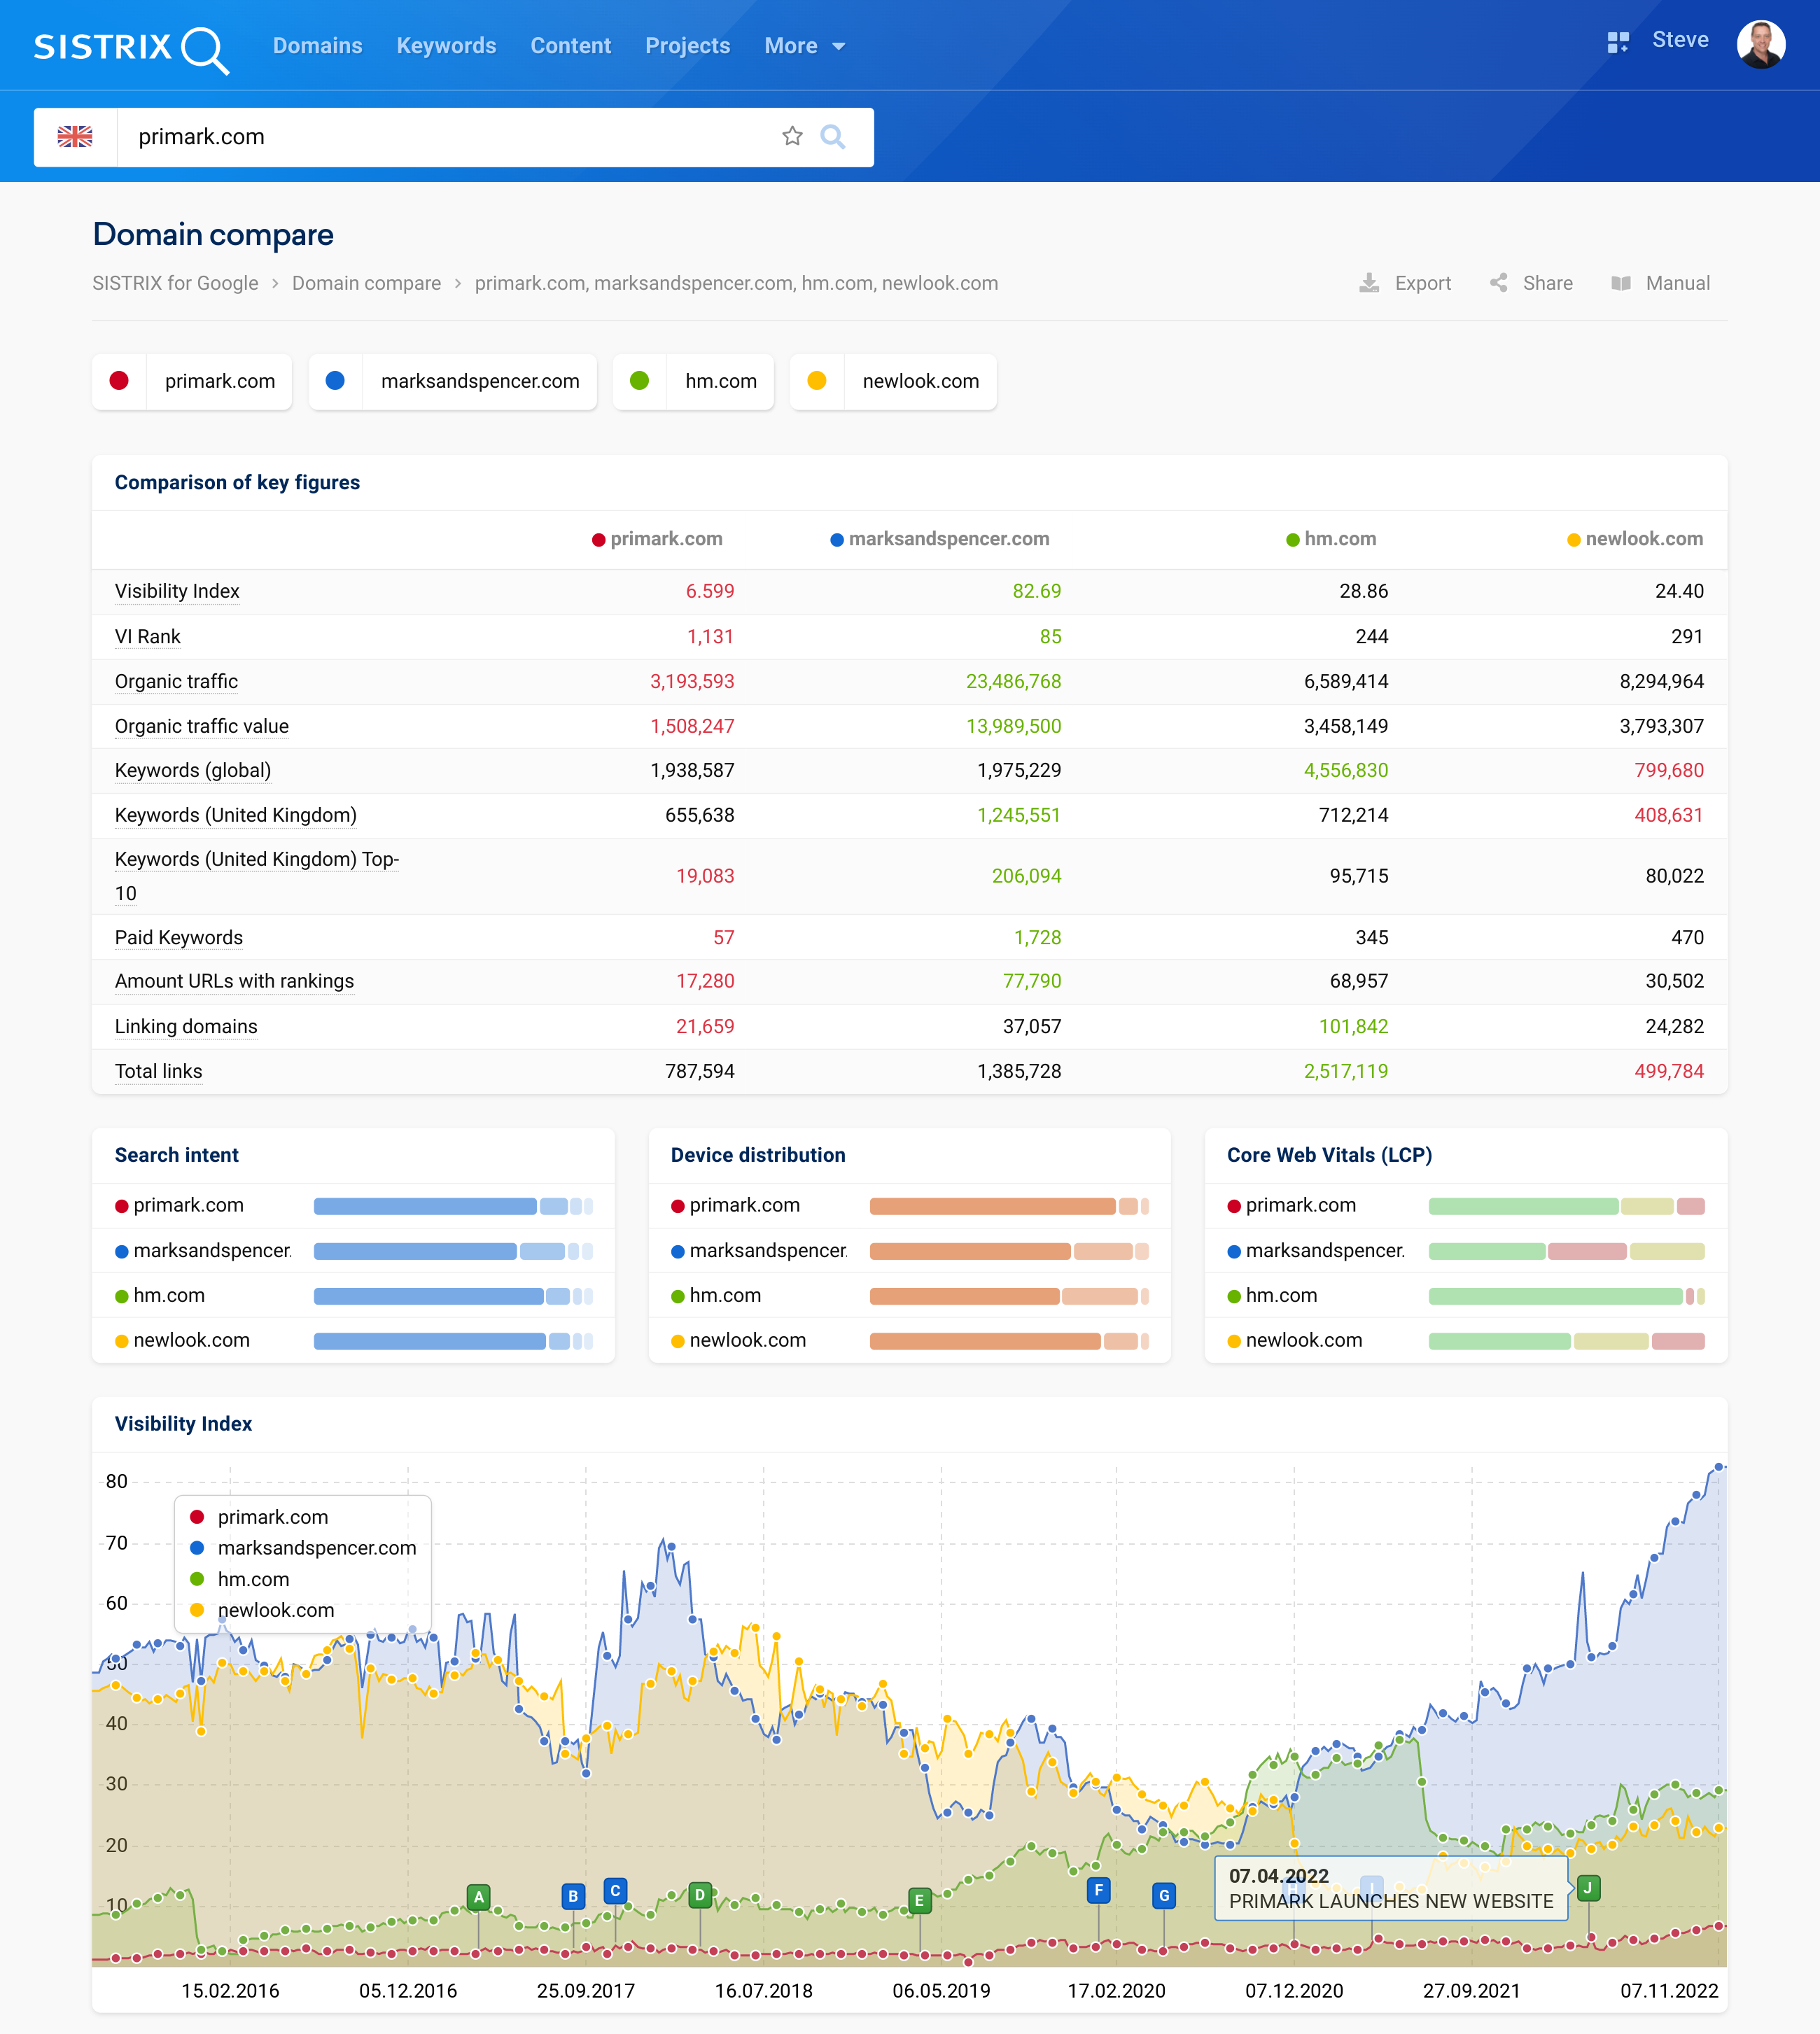The height and width of the screenshot is (2034, 1820).
Task: Click the Manual book icon
Action: click(x=1621, y=283)
